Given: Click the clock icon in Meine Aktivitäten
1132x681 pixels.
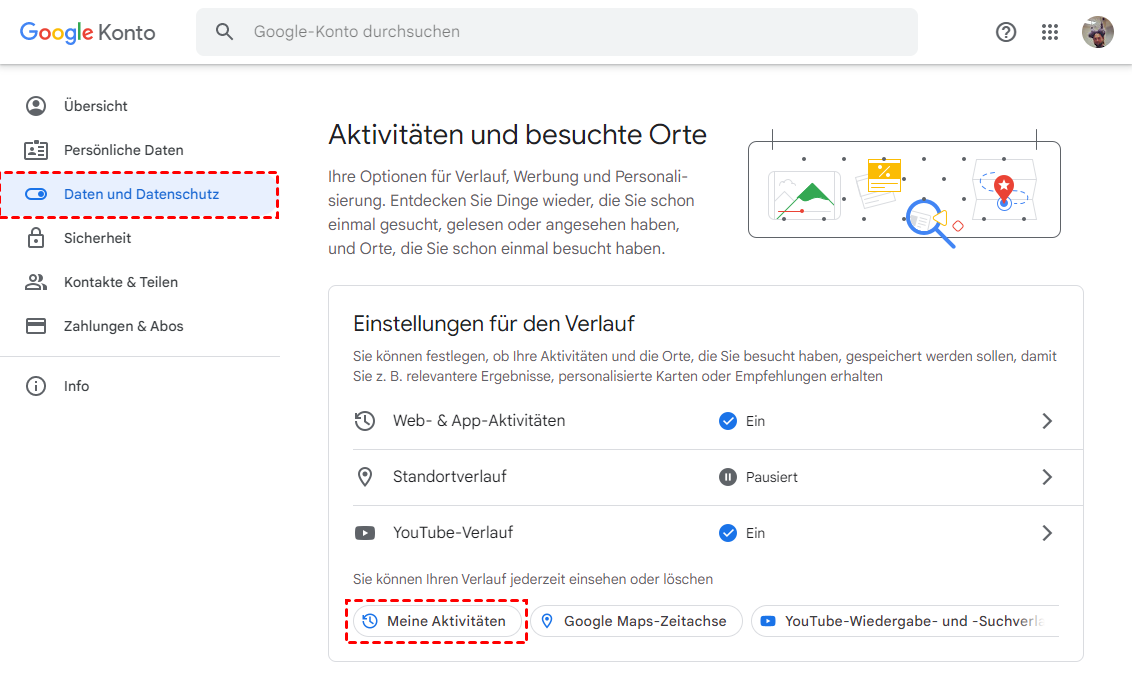Looking at the screenshot, I should pos(370,621).
